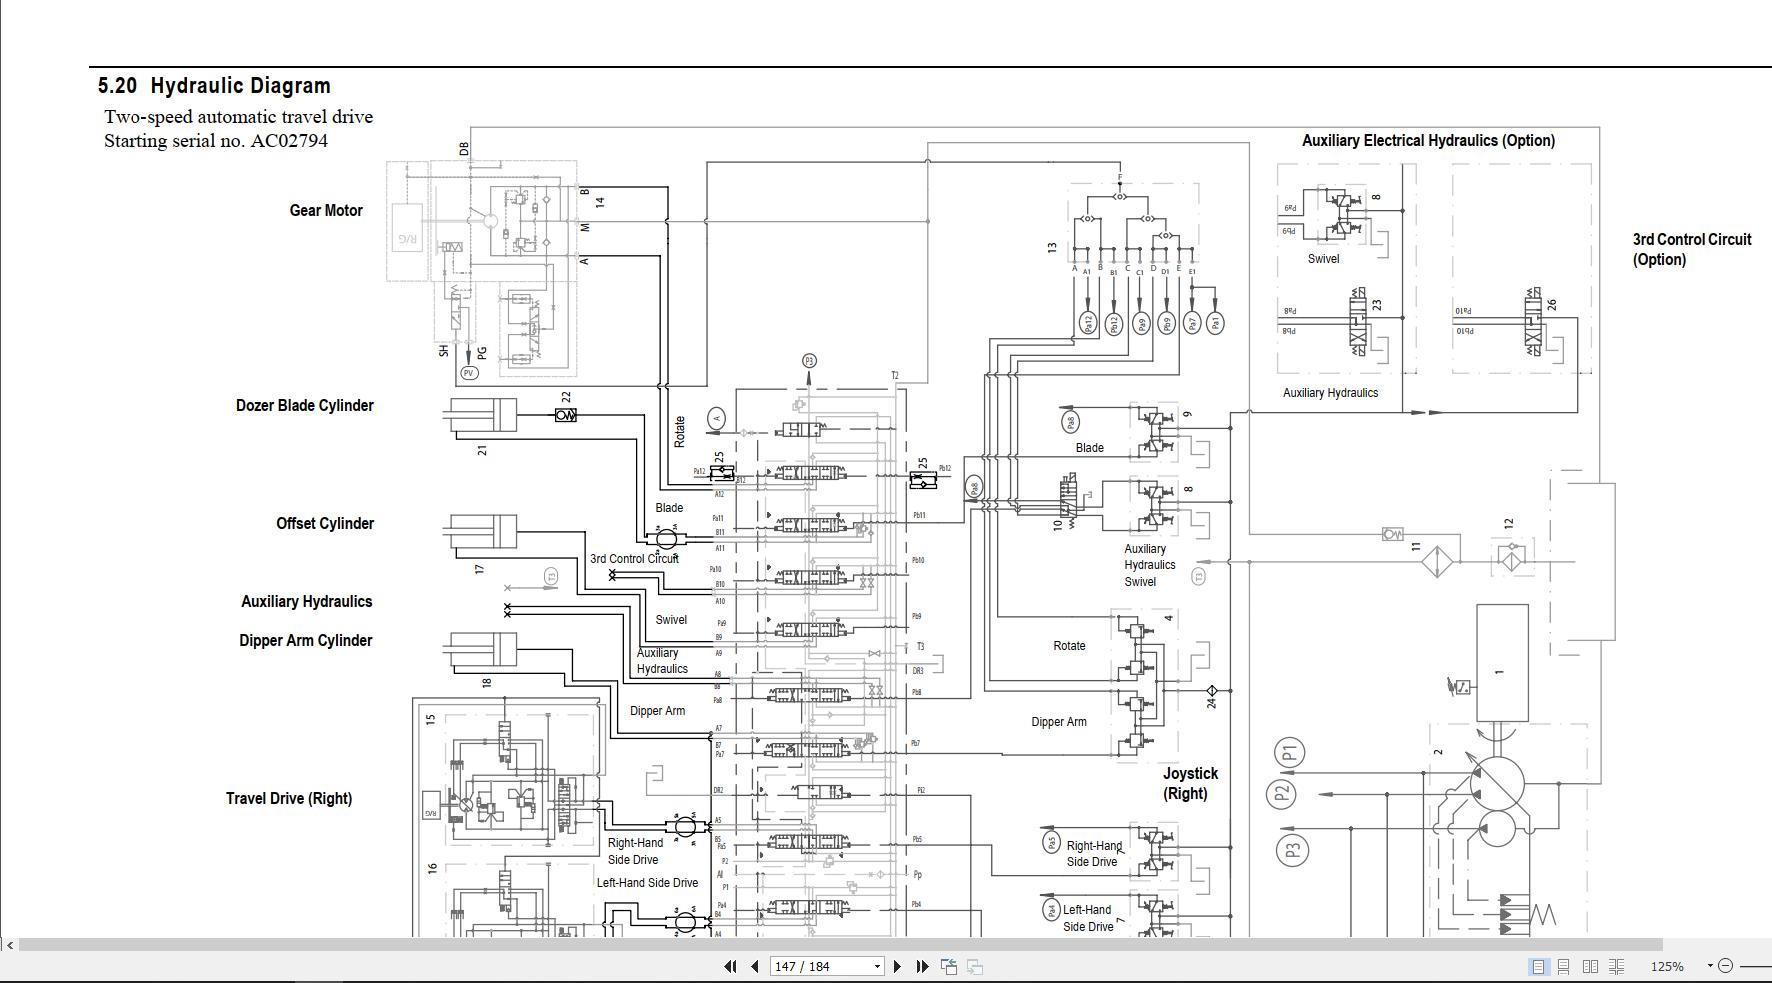The image size is (1772, 983).
Task: Open the two-page side-by-side view icon
Action: (x=1592, y=966)
